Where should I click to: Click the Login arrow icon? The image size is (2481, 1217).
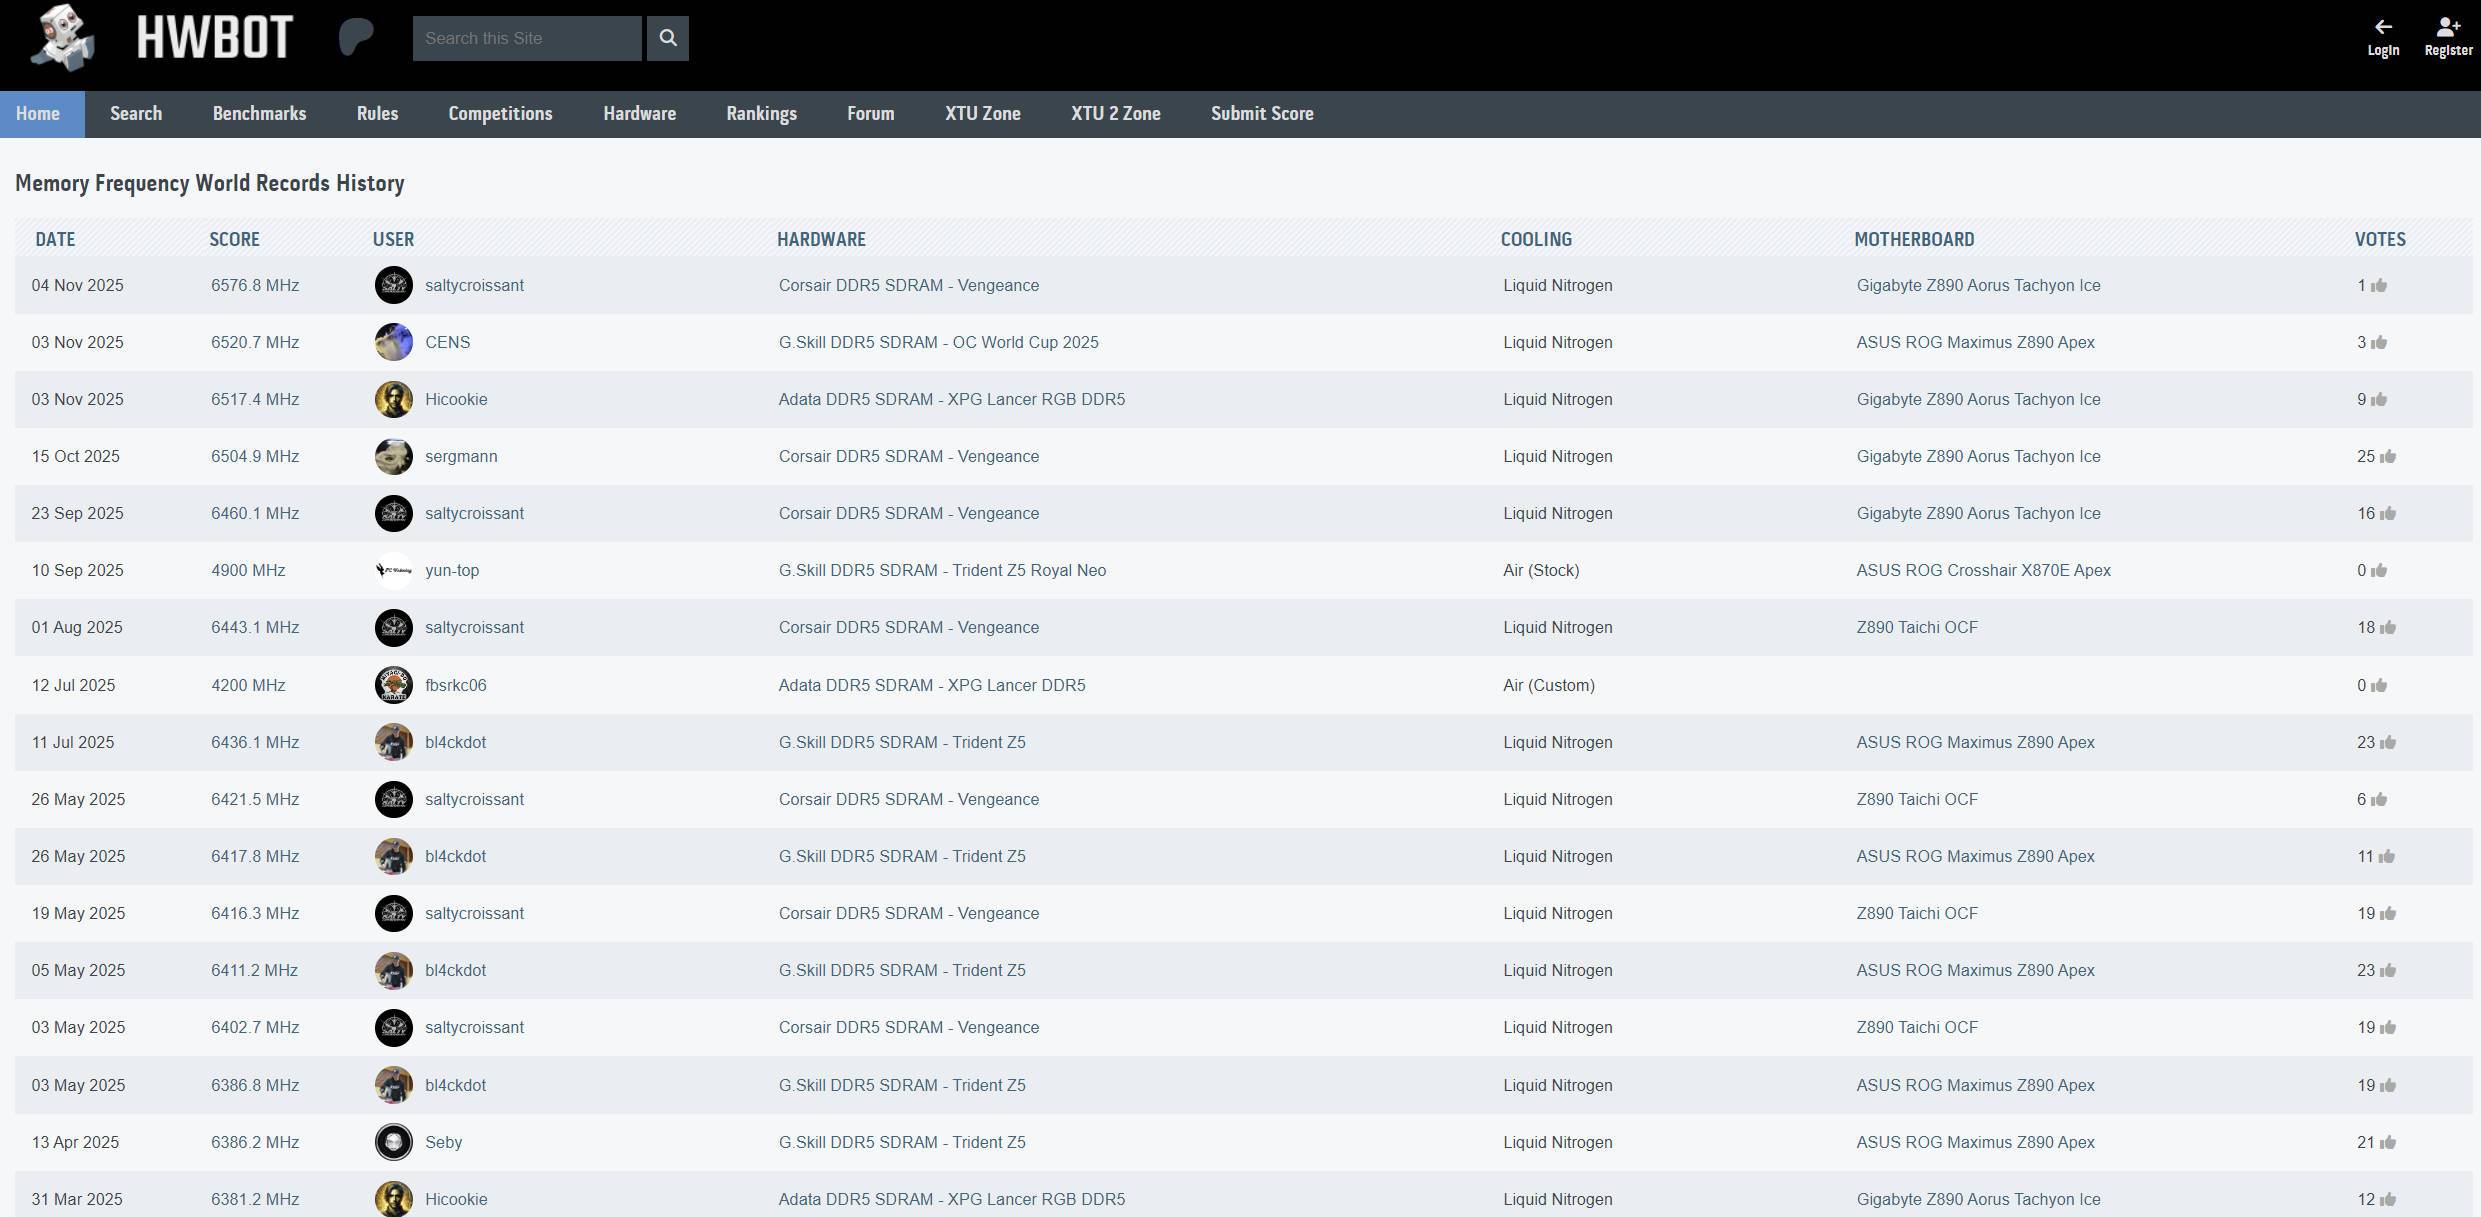[x=2383, y=27]
